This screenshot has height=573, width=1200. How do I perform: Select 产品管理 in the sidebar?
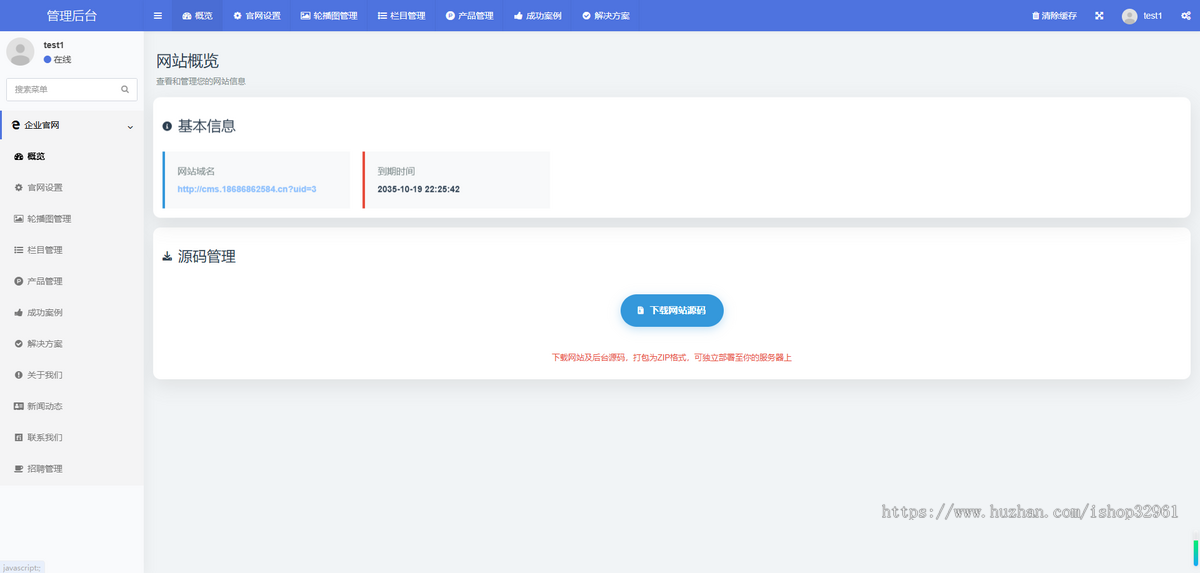(72, 281)
